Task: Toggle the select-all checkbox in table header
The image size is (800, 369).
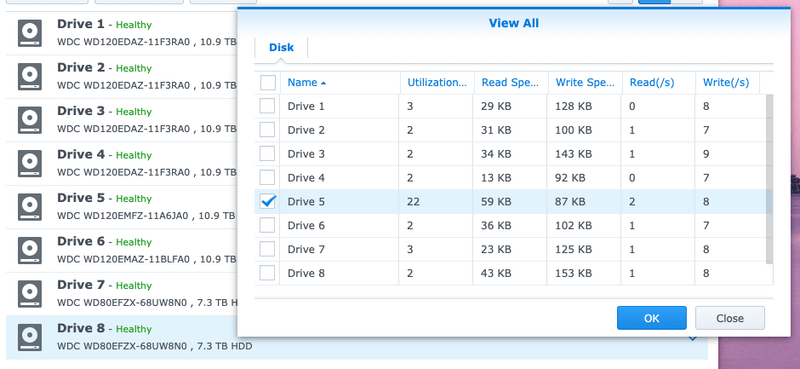Action: (x=268, y=83)
